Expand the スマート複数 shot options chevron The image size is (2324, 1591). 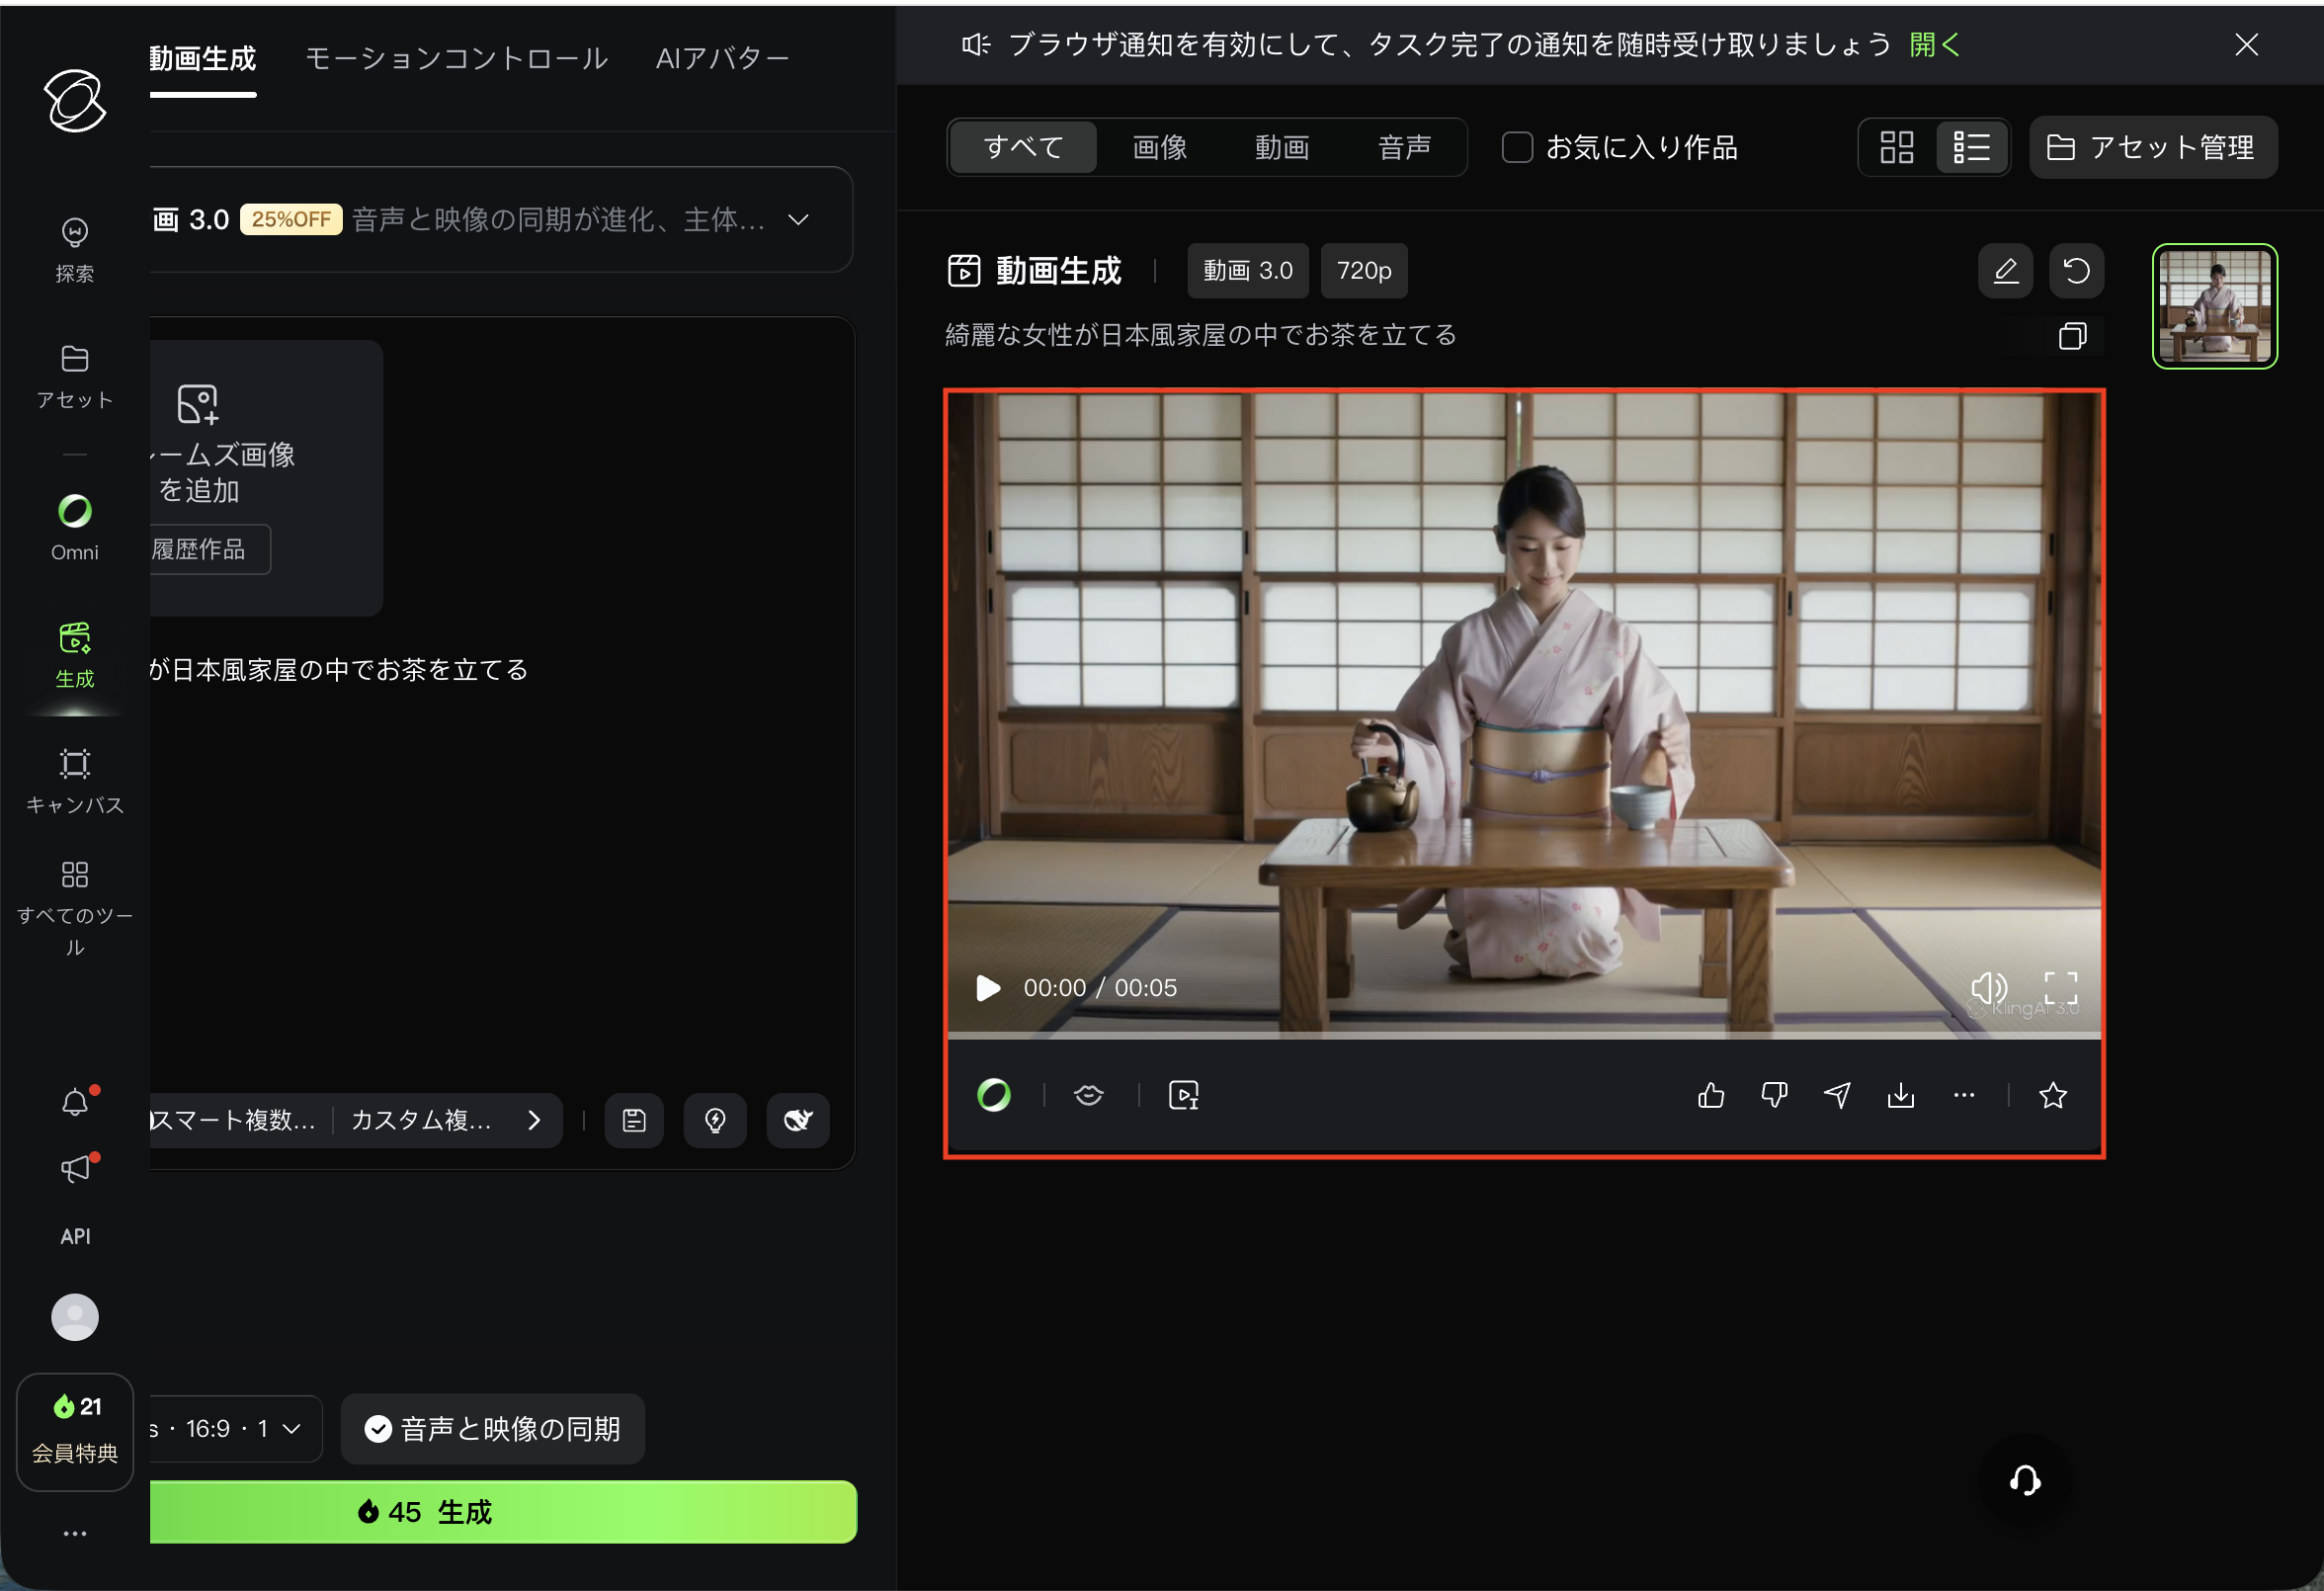tap(534, 1120)
